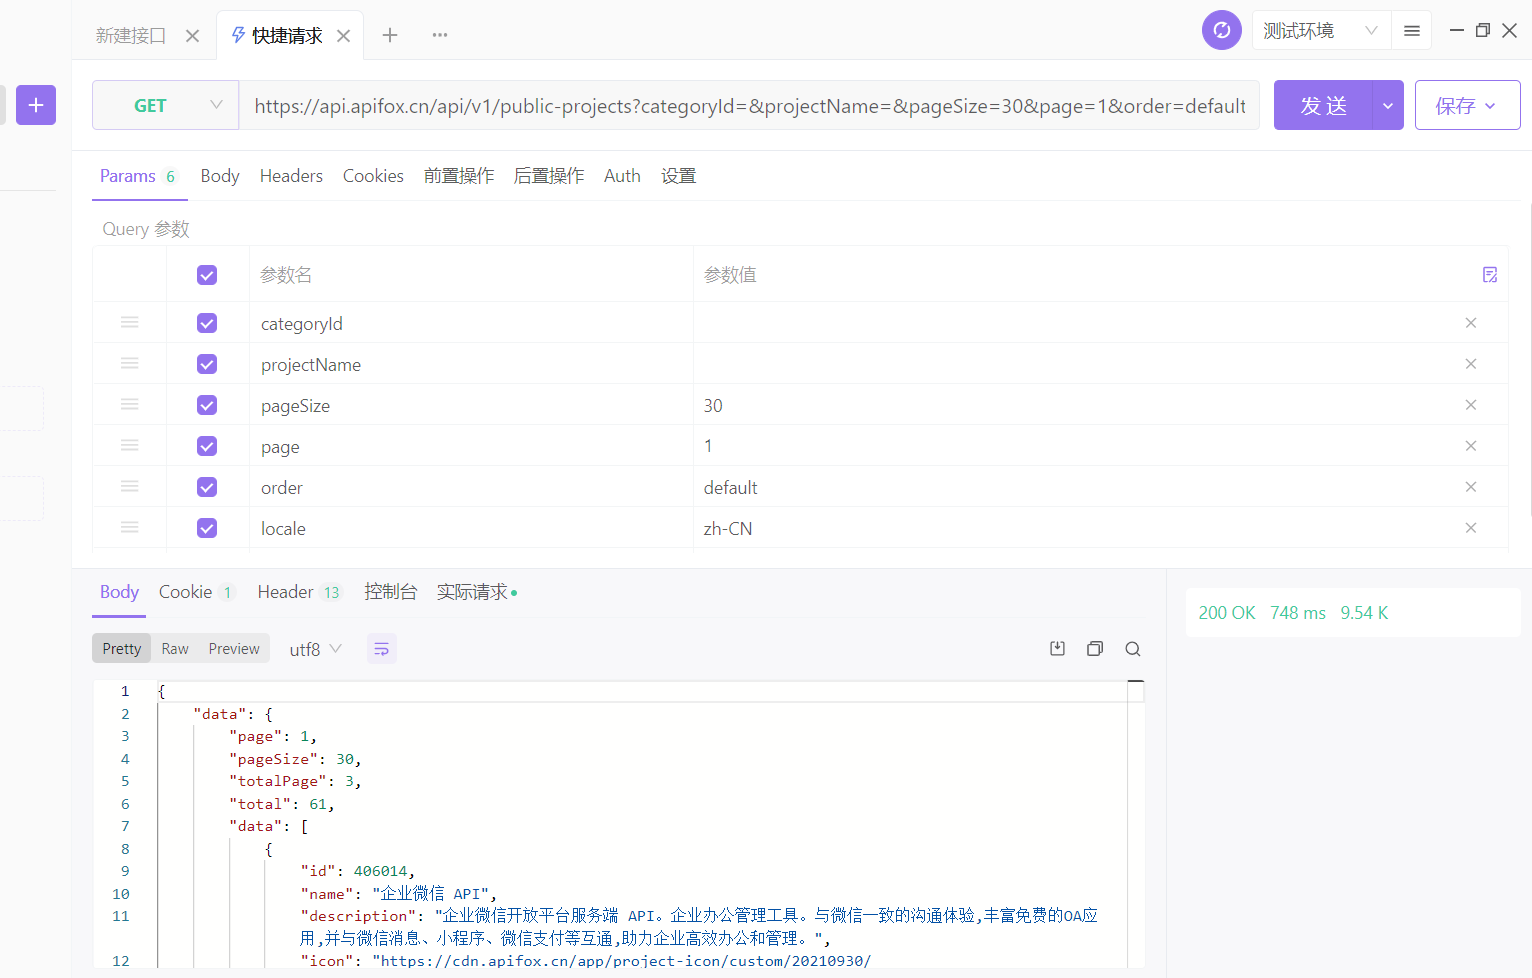
Task: Grab the drag handle of projectName row
Action: 130,363
